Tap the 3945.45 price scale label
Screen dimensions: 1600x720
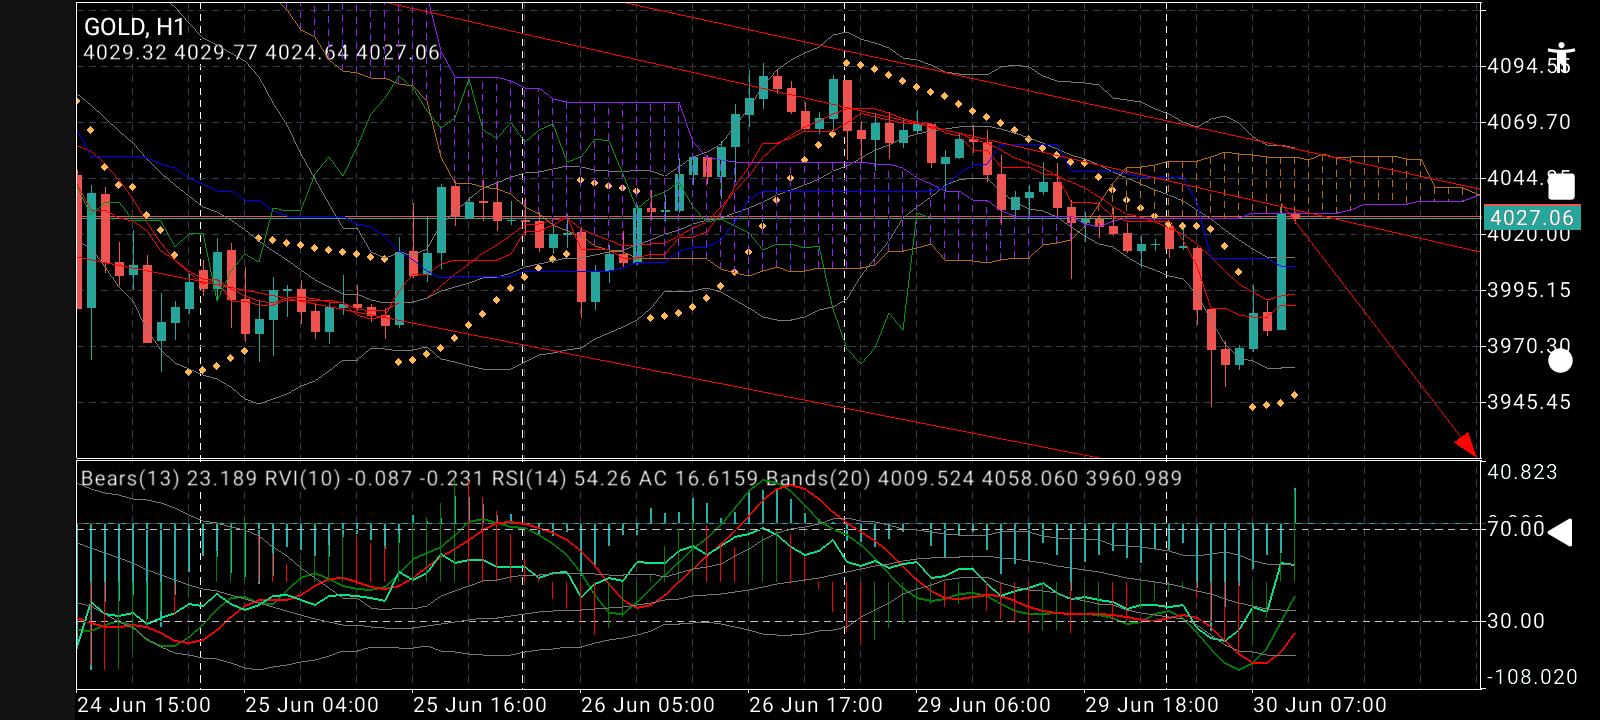[x=1529, y=402]
